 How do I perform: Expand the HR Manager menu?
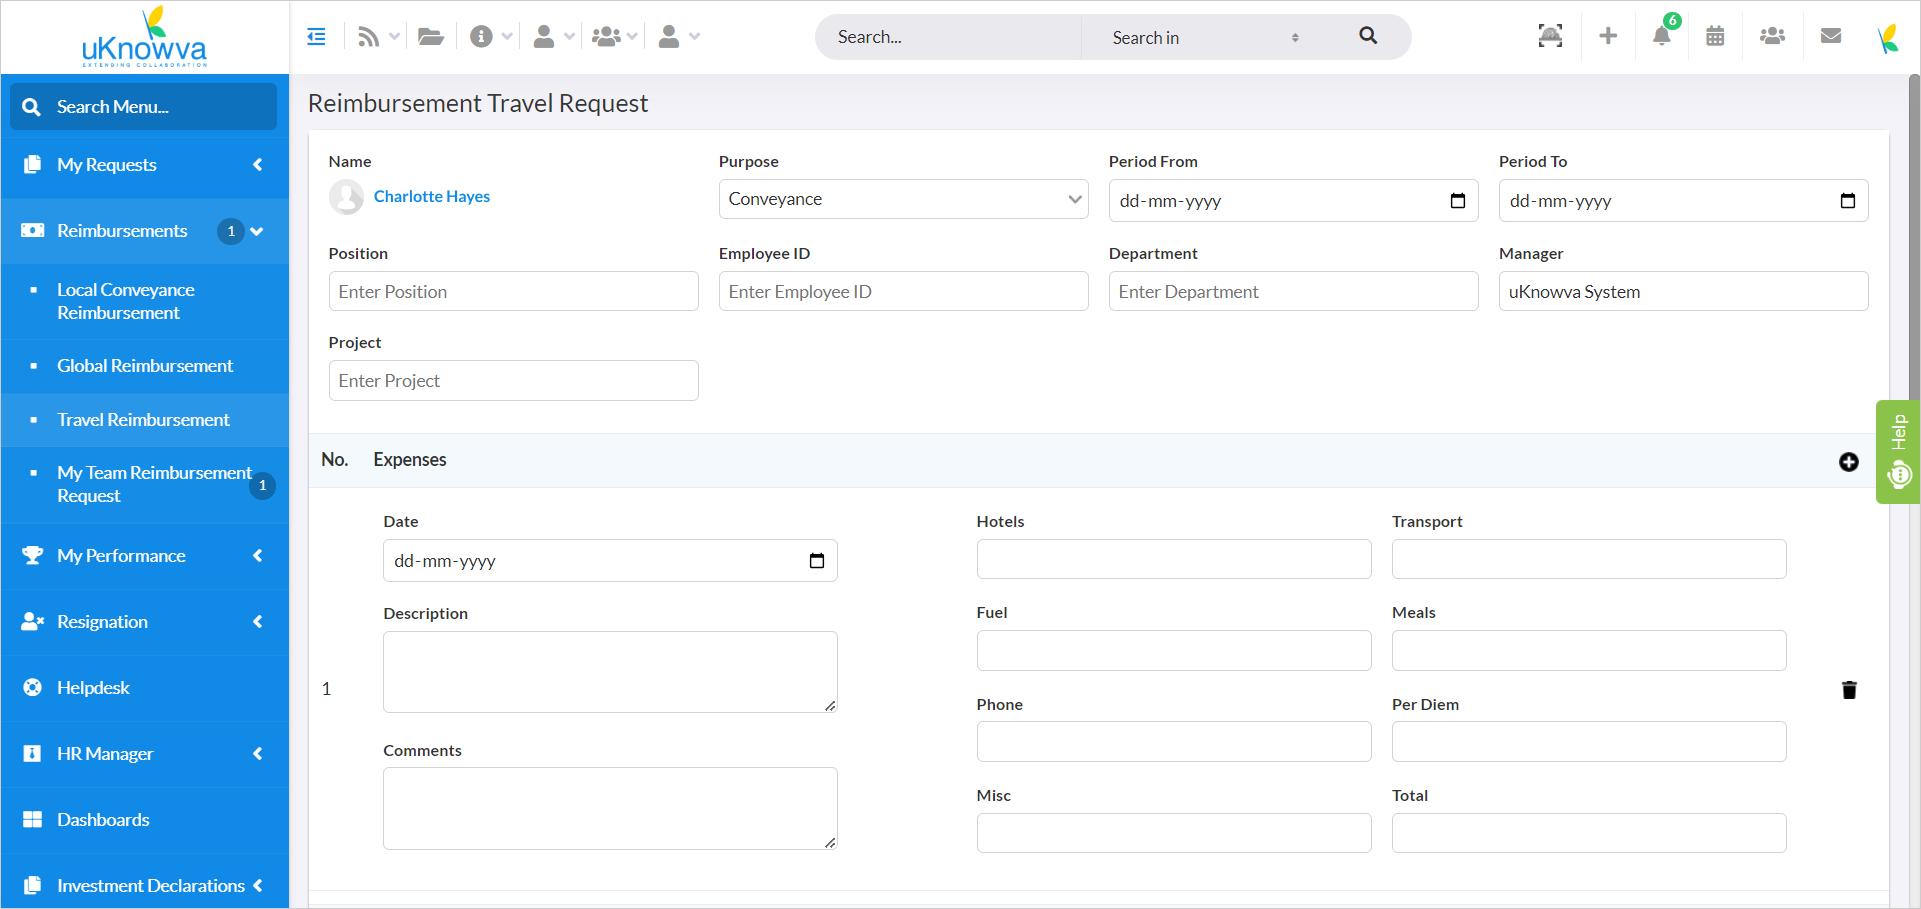click(x=145, y=754)
